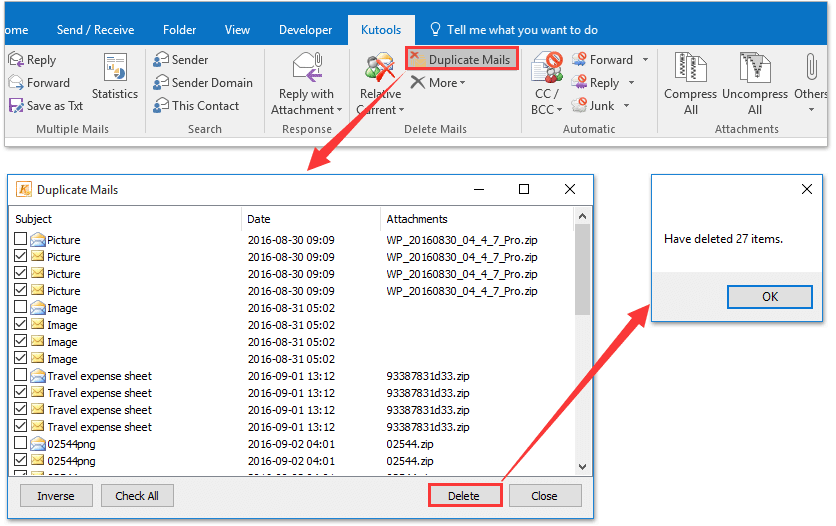Switch to the Developer tab

306,30
